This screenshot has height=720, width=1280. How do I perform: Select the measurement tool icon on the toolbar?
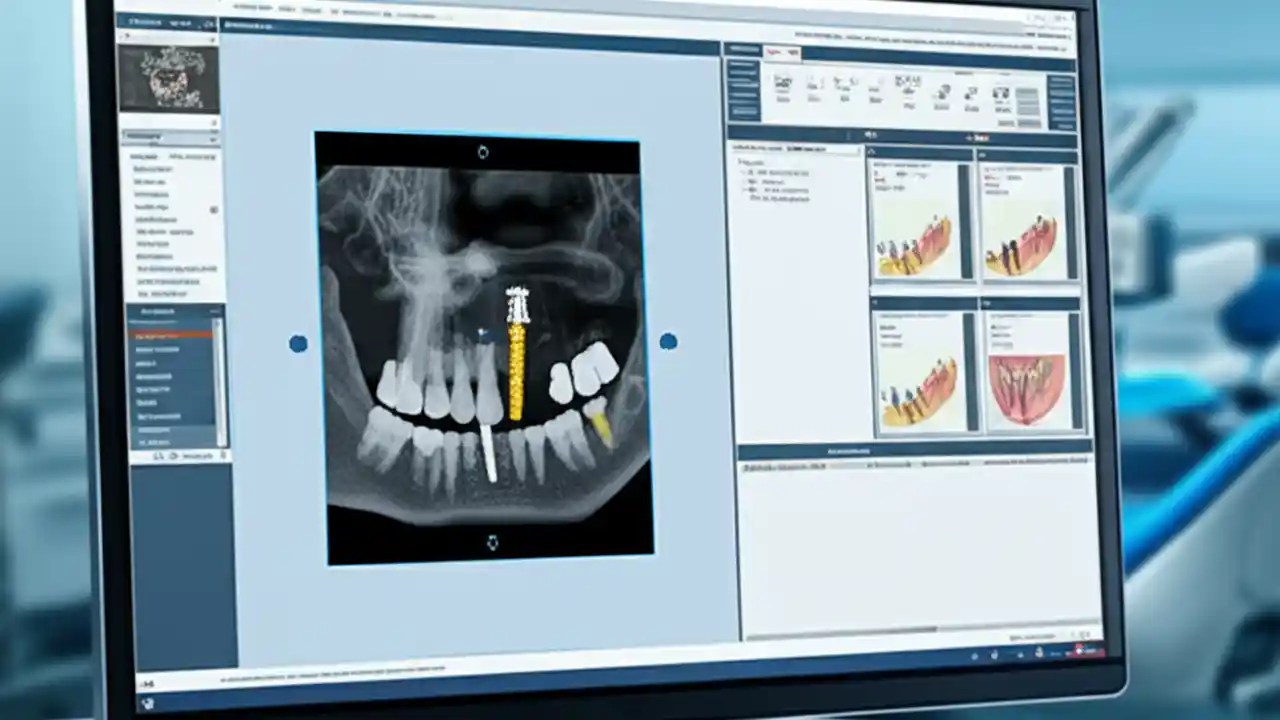pyautogui.click(x=845, y=90)
